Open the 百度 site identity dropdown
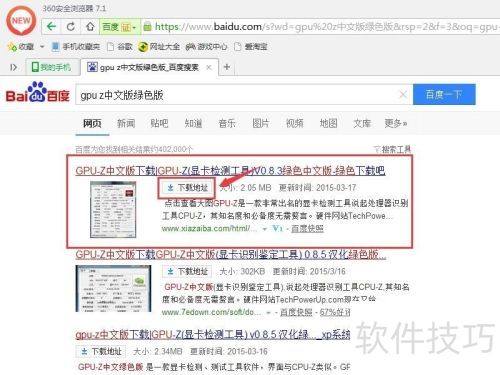The height and width of the screenshot is (375, 500). point(119,27)
